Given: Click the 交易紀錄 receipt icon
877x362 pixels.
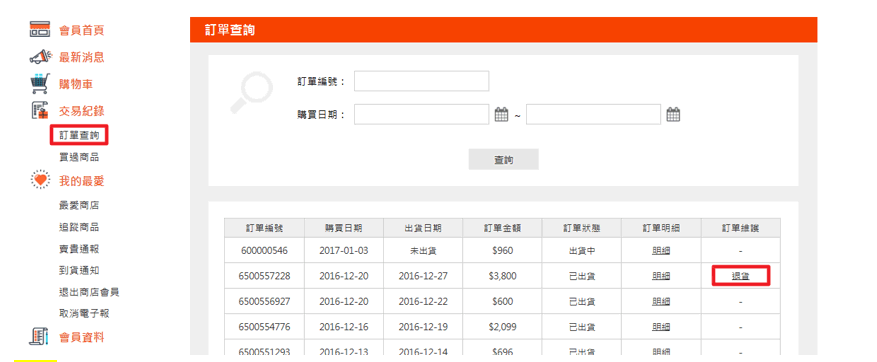Looking at the screenshot, I should click(40, 111).
